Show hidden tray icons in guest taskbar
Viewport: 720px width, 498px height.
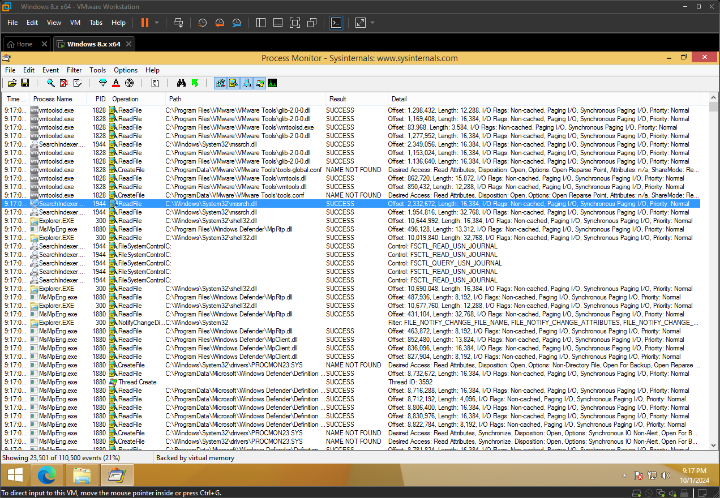[624, 476]
